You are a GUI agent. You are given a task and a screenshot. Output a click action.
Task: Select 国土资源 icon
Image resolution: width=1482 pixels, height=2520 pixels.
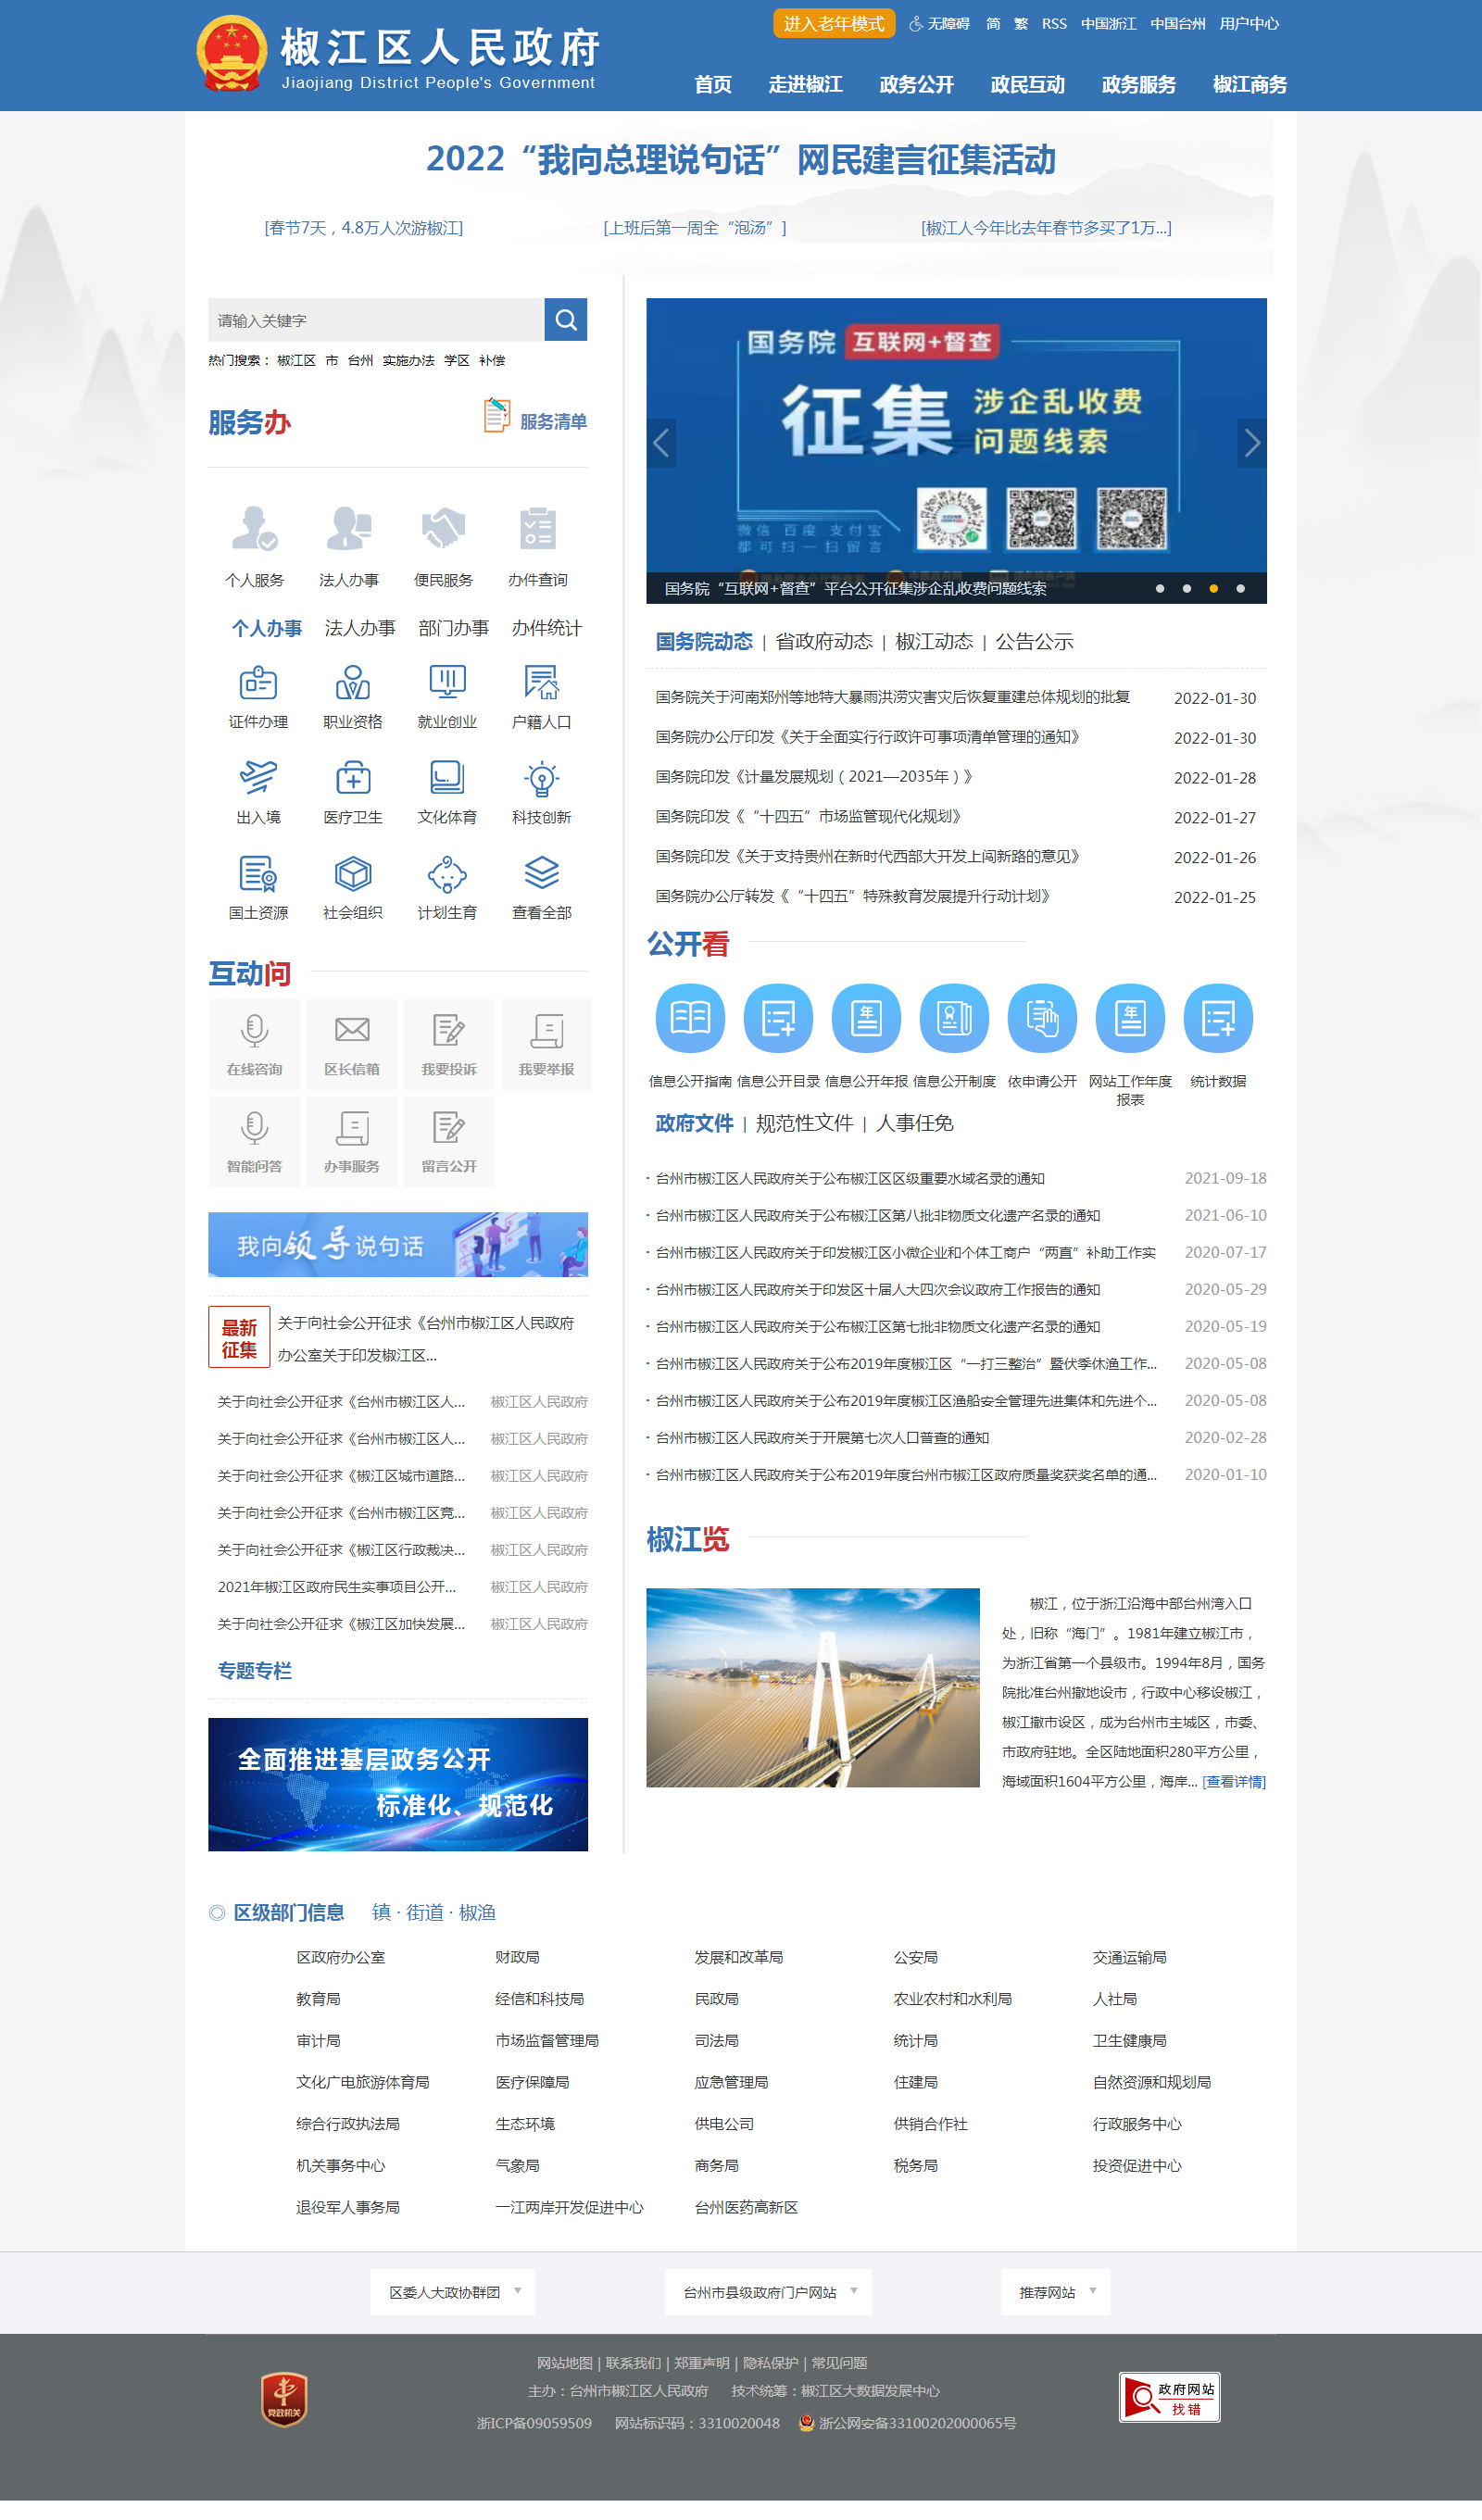tap(258, 875)
